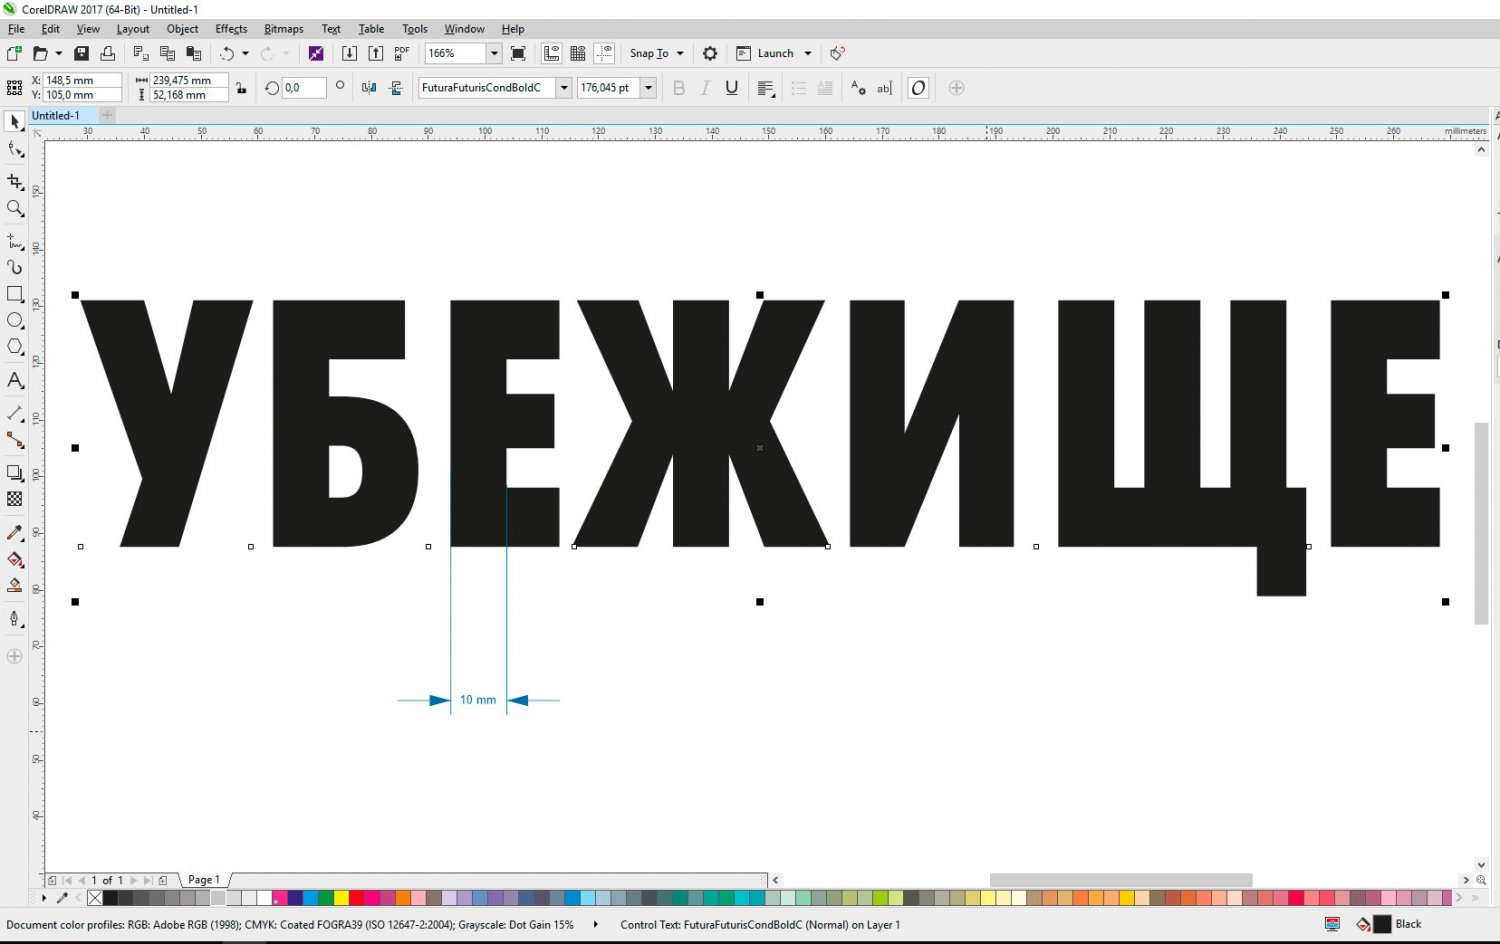Open the Effects menu
The width and height of the screenshot is (1500, 944).
pyautogui.click(x=231, y=29)
